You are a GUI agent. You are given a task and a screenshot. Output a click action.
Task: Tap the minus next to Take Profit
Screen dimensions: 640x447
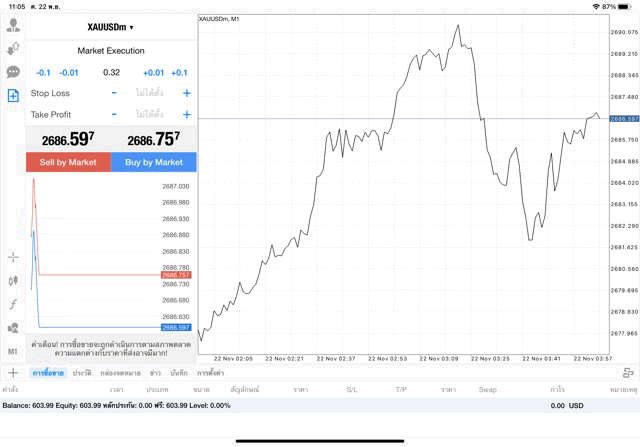click(114, 115)
